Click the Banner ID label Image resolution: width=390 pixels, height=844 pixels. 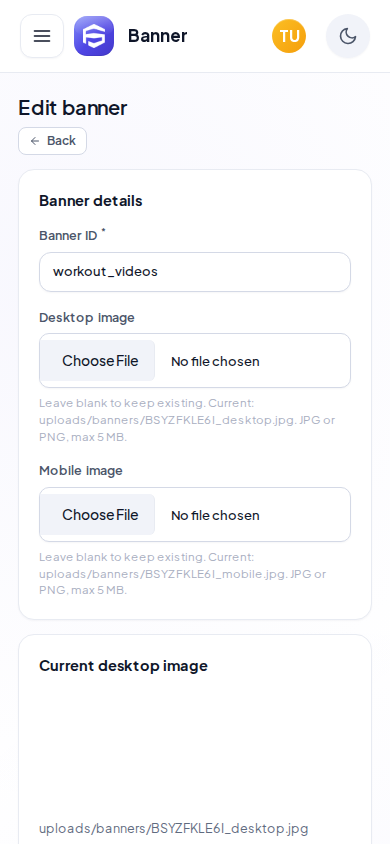tap(68, 235)
